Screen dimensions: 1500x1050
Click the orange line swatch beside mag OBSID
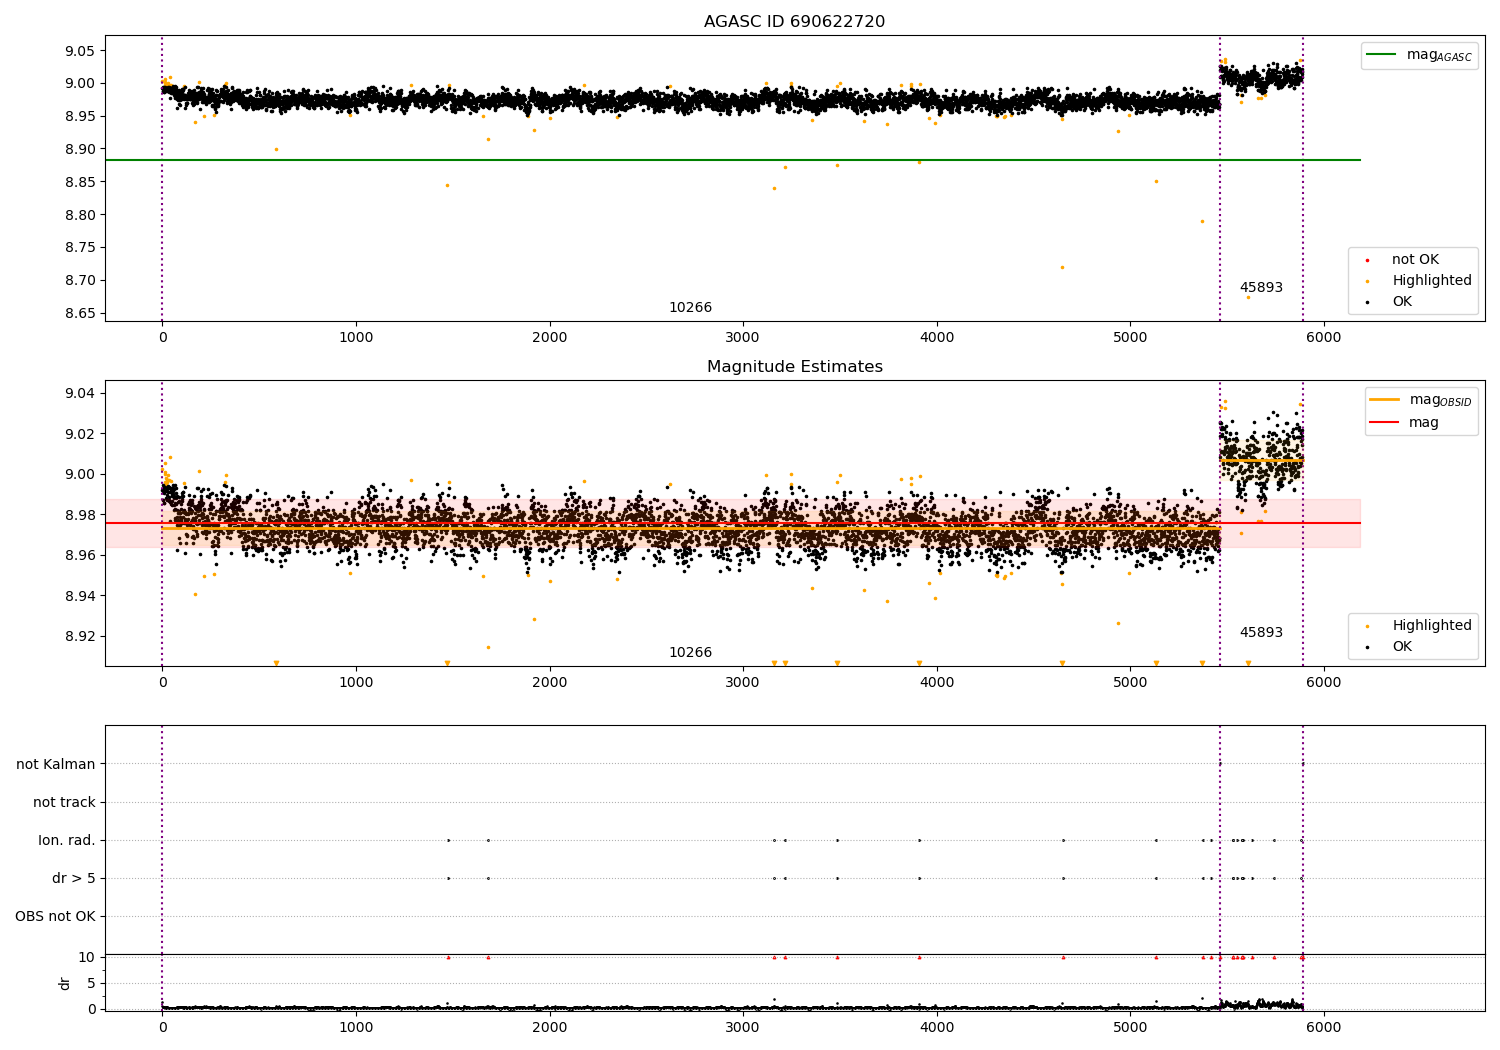[x=1385, y=400]
